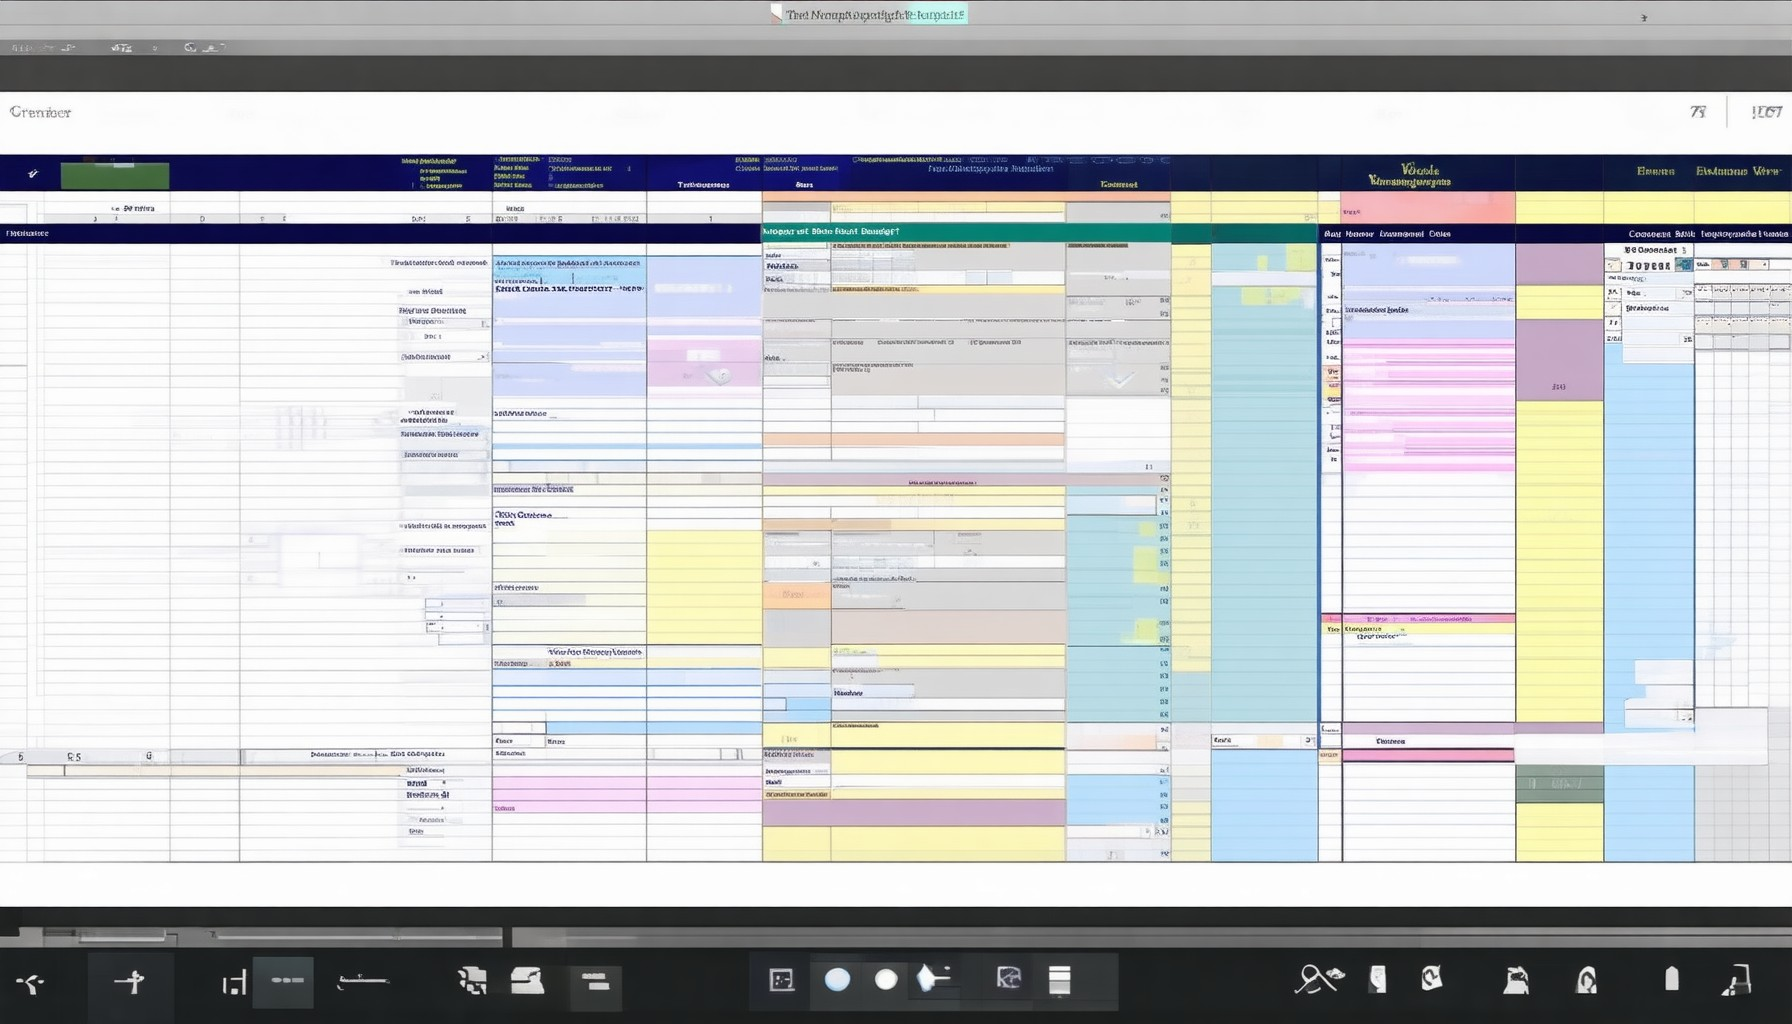Click the tag-shaped icon at the bottom right

1432,978
